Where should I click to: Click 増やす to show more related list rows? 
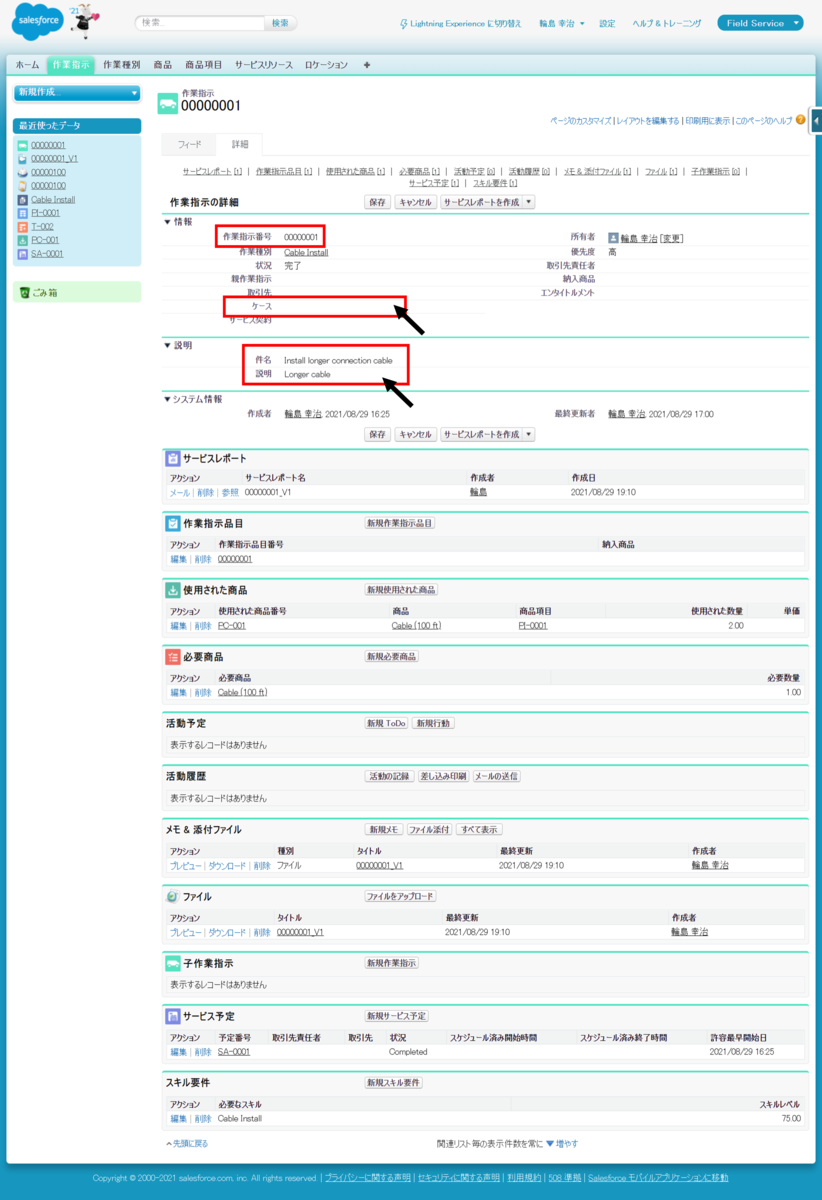[x=567, y=1143]
